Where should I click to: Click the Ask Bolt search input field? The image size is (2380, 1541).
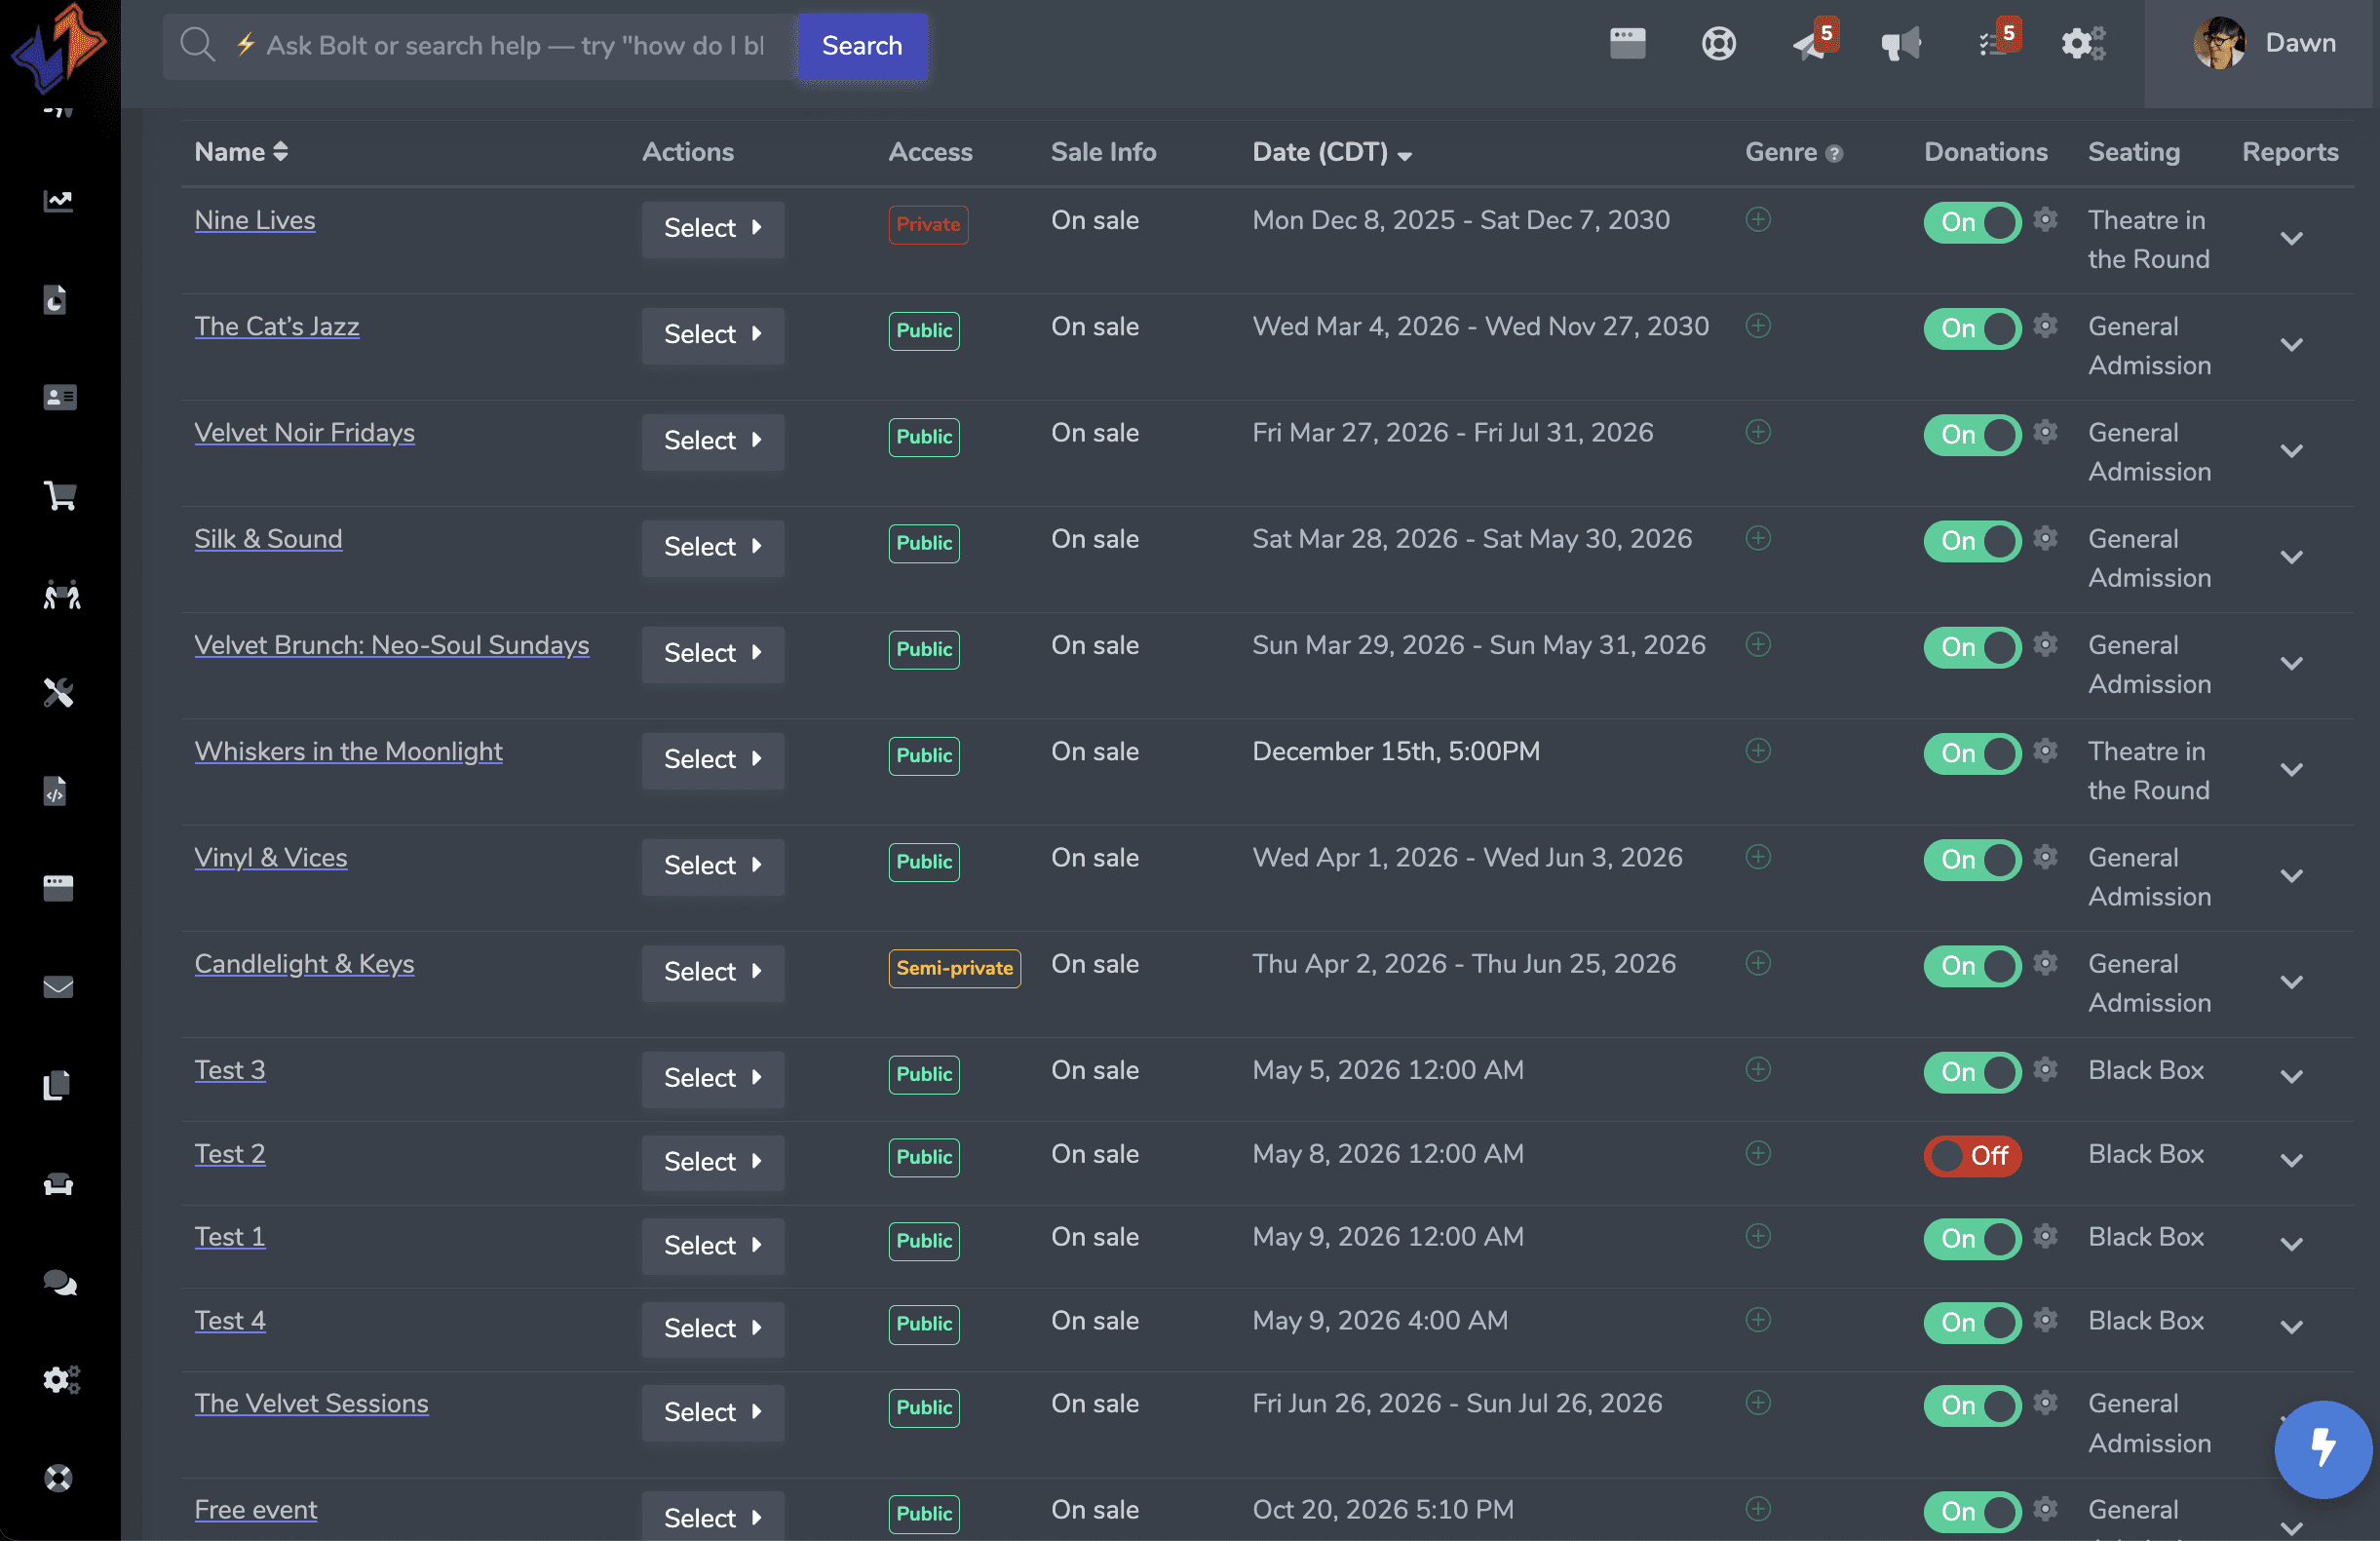click(480, 46)
